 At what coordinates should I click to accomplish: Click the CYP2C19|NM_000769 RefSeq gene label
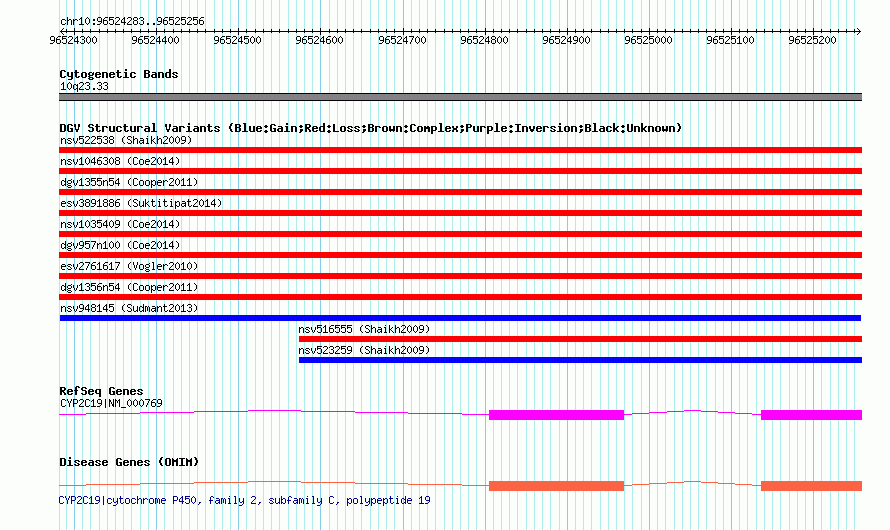click(x=111, y=403)
